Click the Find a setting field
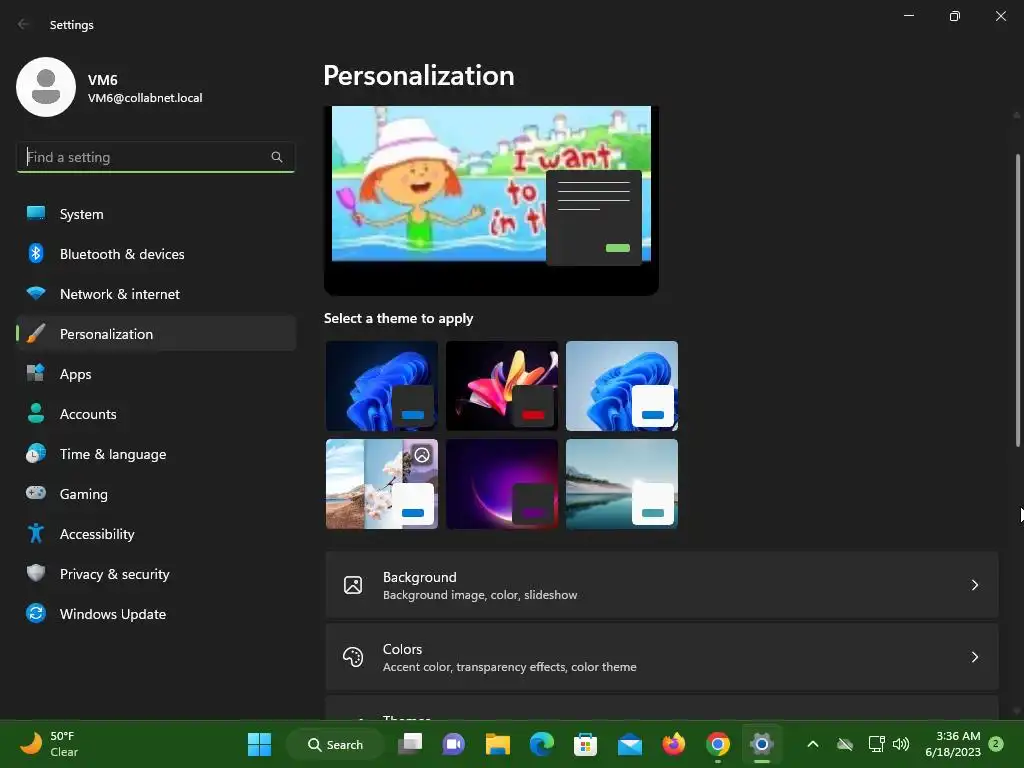This screenshot has width=1024, height=768. 155,157
